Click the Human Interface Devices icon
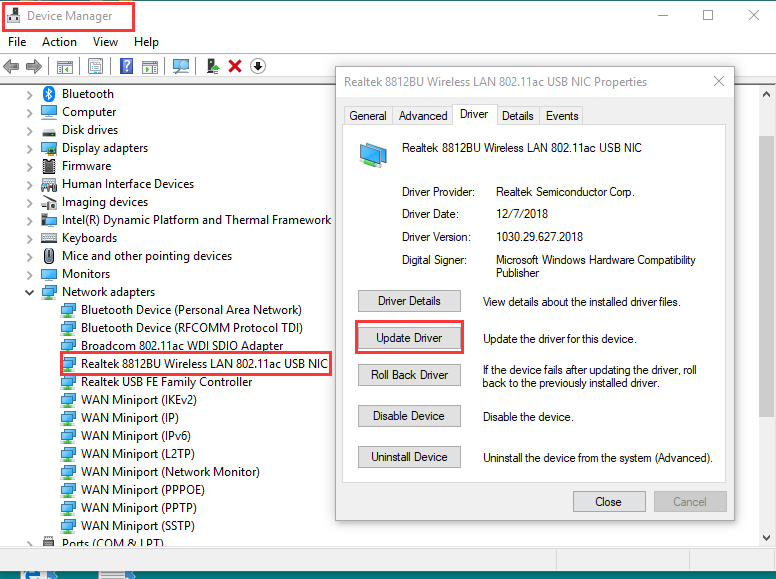 click(x=48, y=185)
